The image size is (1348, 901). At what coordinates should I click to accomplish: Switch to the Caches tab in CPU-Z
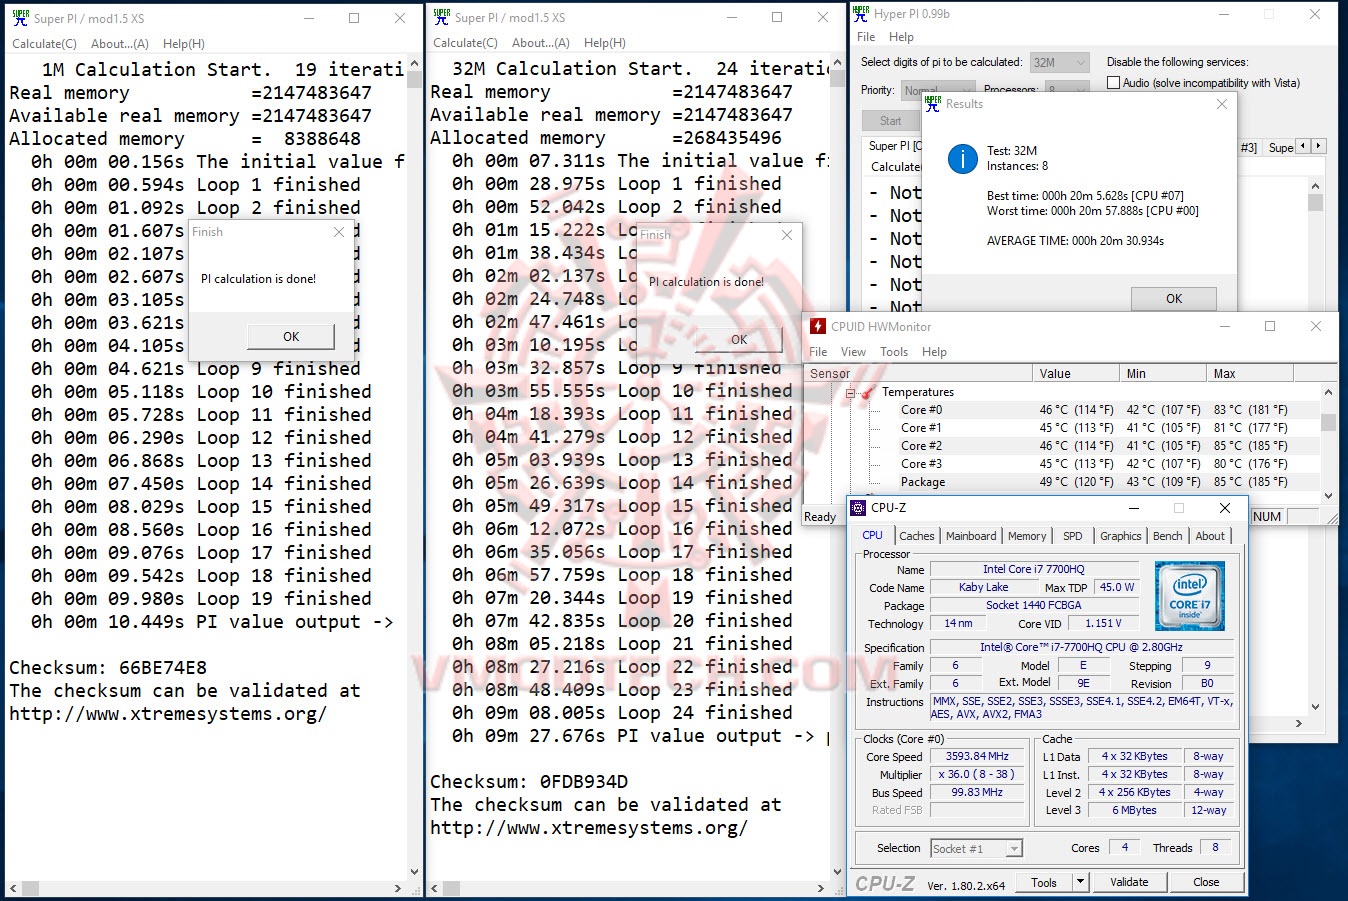[917, 536]
